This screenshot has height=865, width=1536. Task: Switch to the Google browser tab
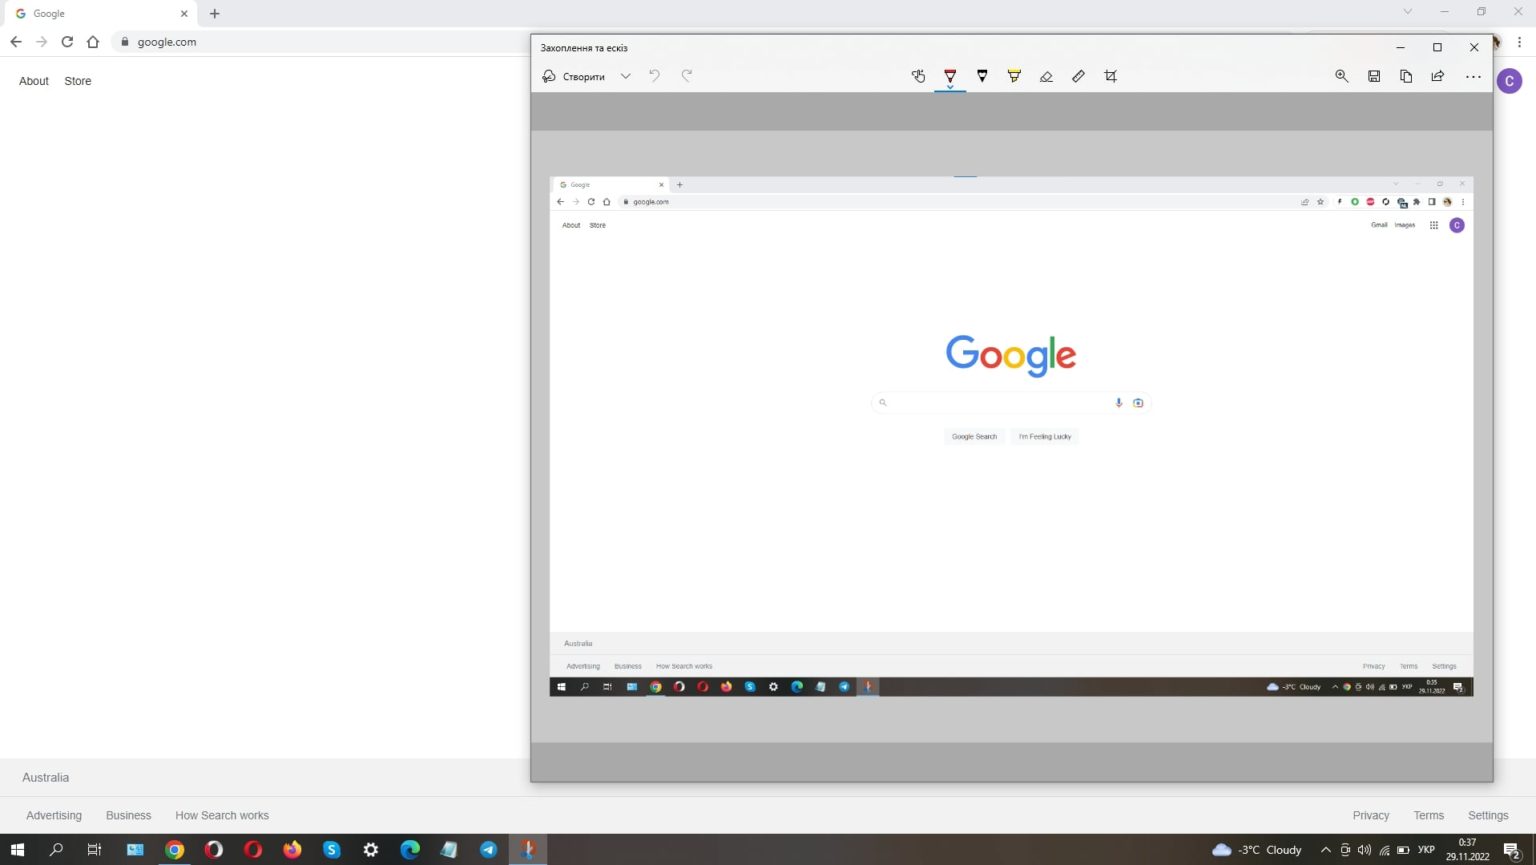95,14
